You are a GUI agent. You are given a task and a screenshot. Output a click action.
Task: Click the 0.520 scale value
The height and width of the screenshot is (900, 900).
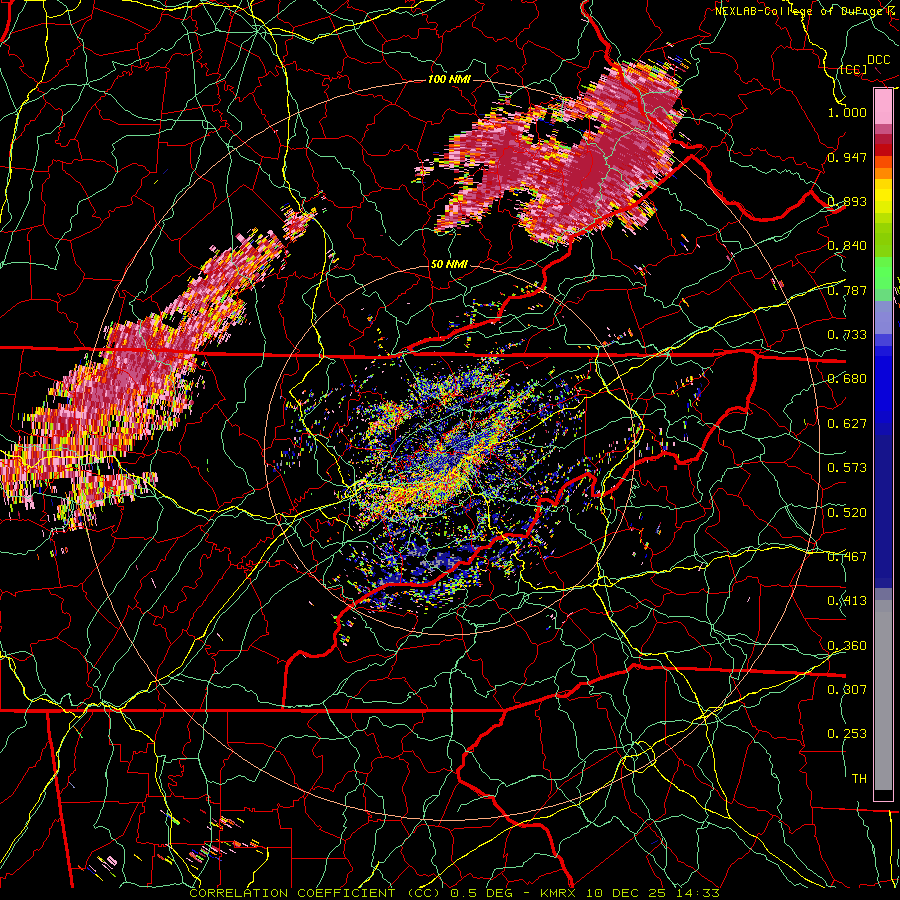click(847, 513)
